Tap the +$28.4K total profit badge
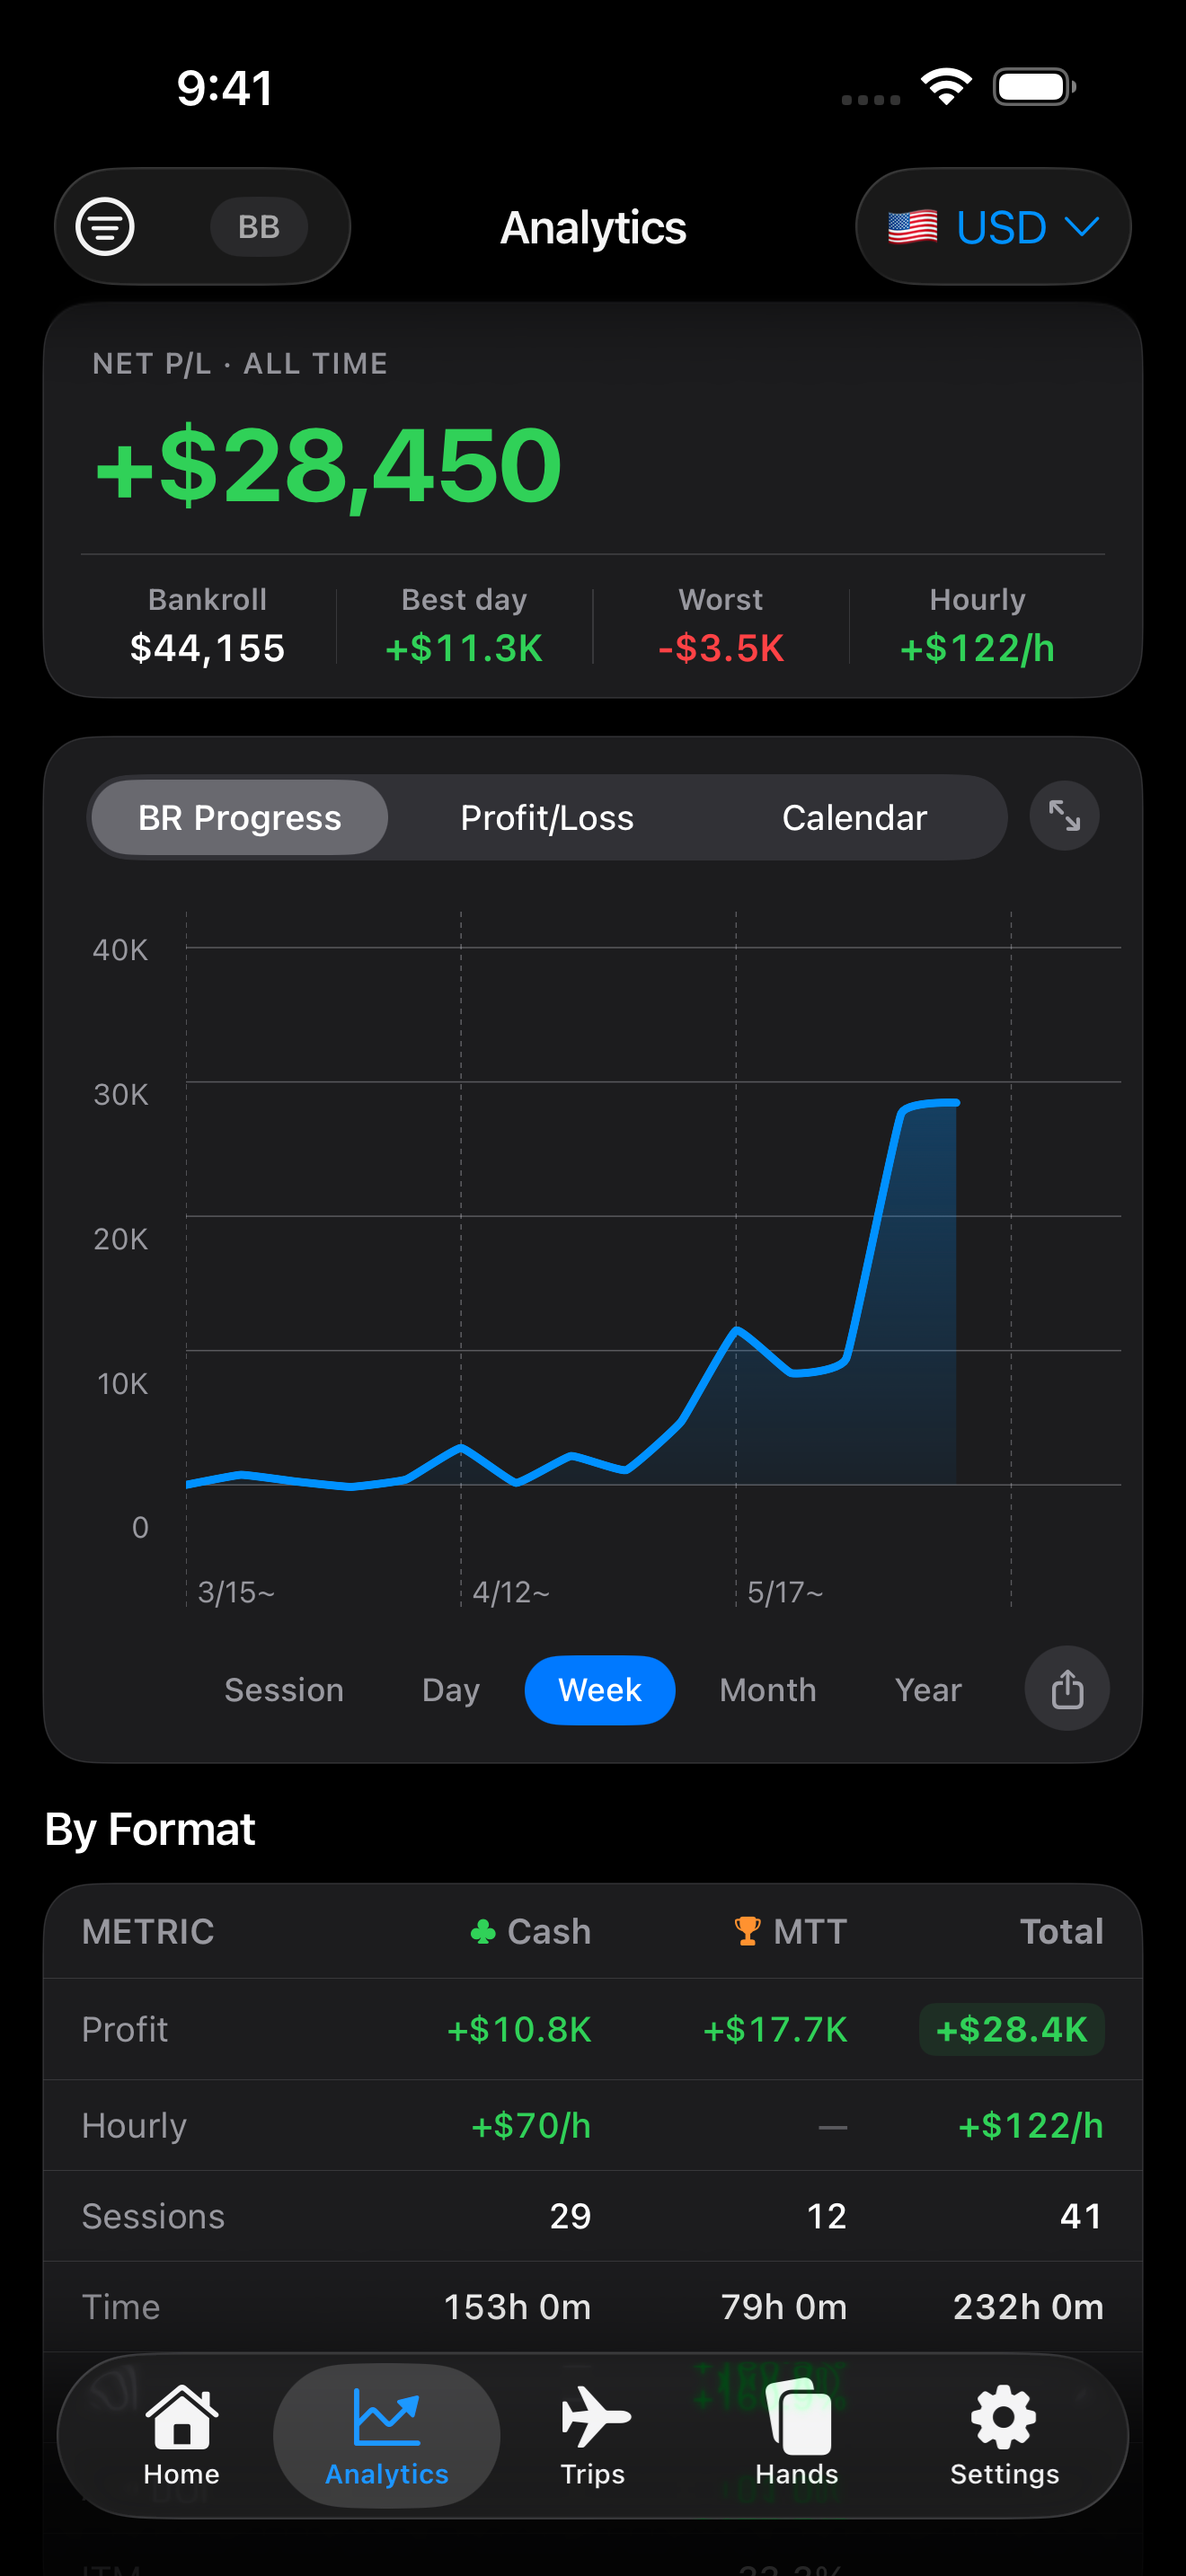The height and width of the screenshot is (2576, 1186). 1011,2029
